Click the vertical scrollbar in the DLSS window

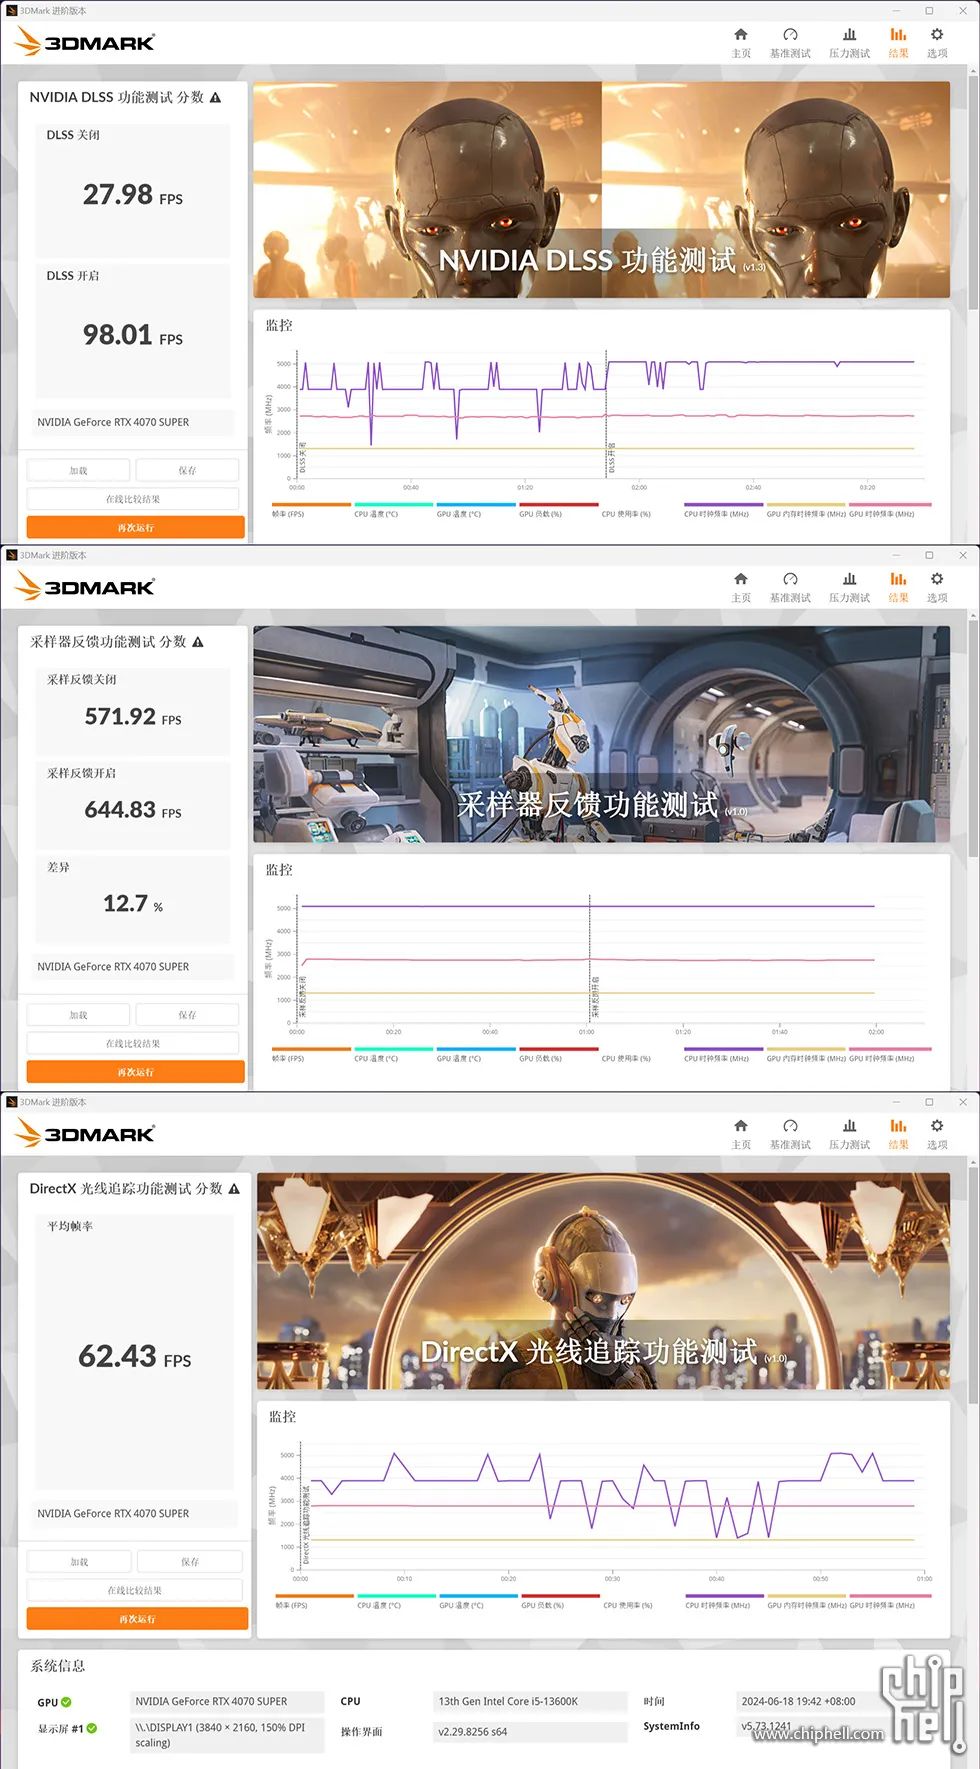[x=973, y=190]
